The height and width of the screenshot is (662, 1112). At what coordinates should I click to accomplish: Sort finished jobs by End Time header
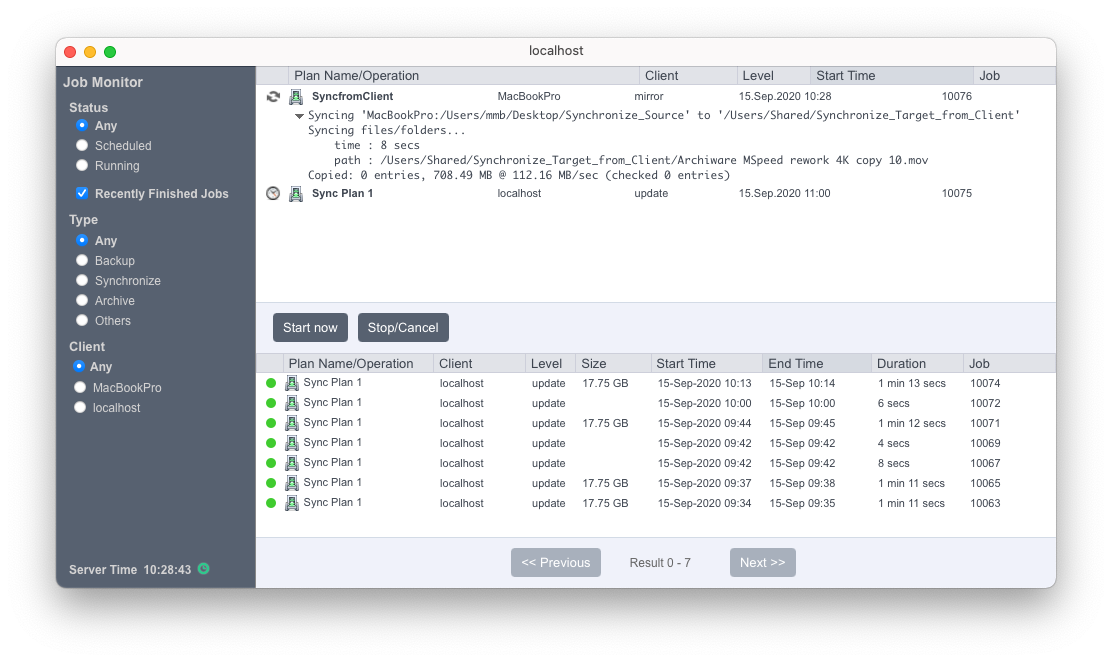click(x=816, y=364)
